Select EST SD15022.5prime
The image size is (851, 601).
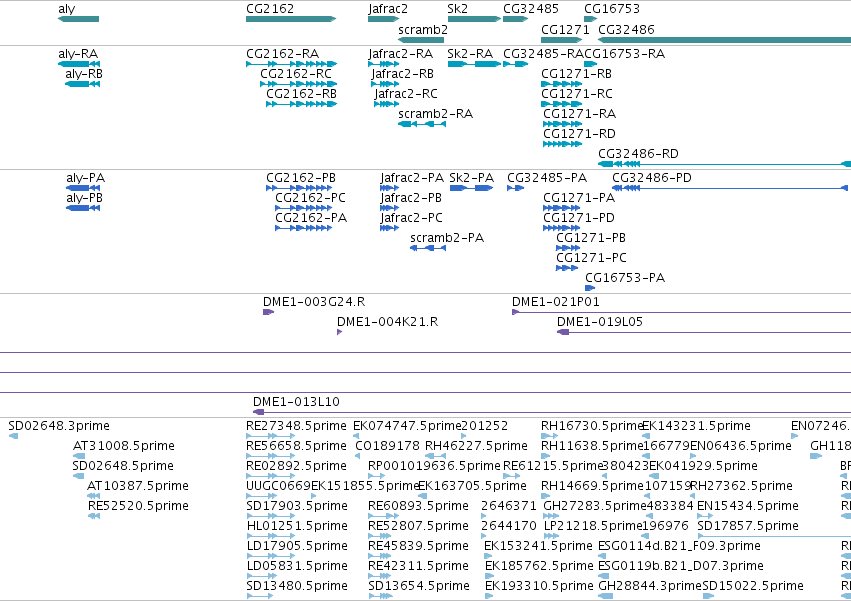(753, 586)
